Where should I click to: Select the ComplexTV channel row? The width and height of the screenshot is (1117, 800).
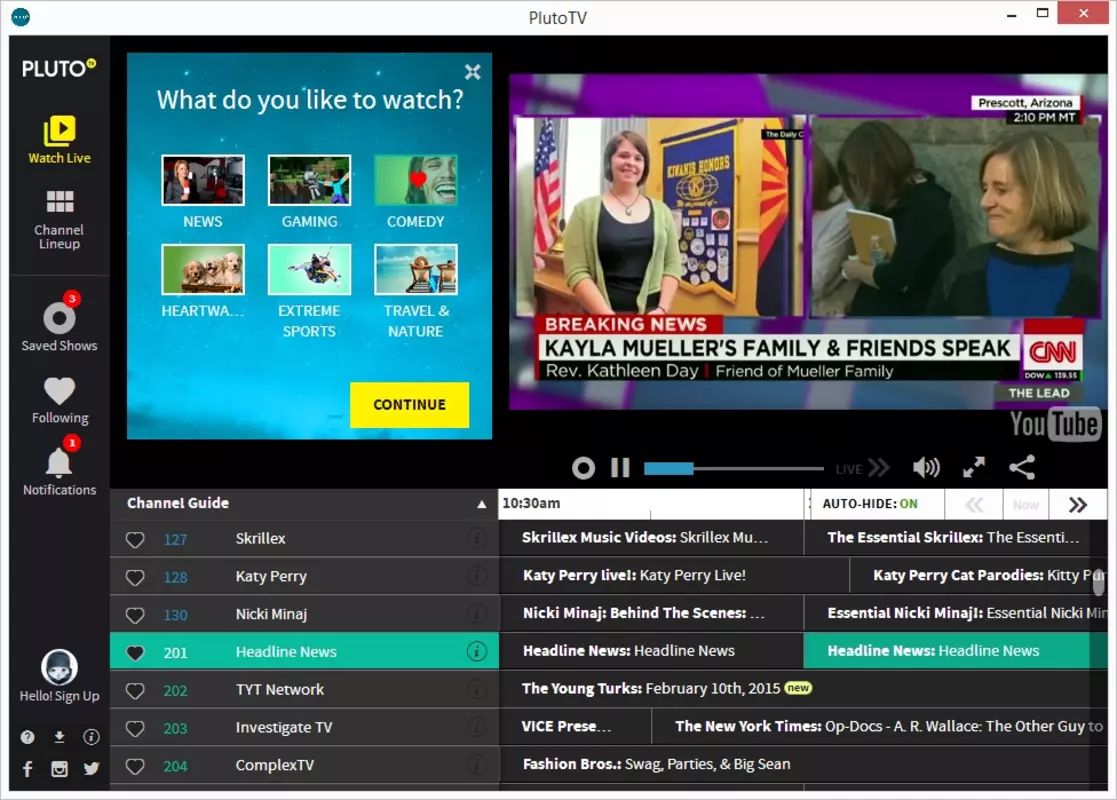click(x=304, y=765)
